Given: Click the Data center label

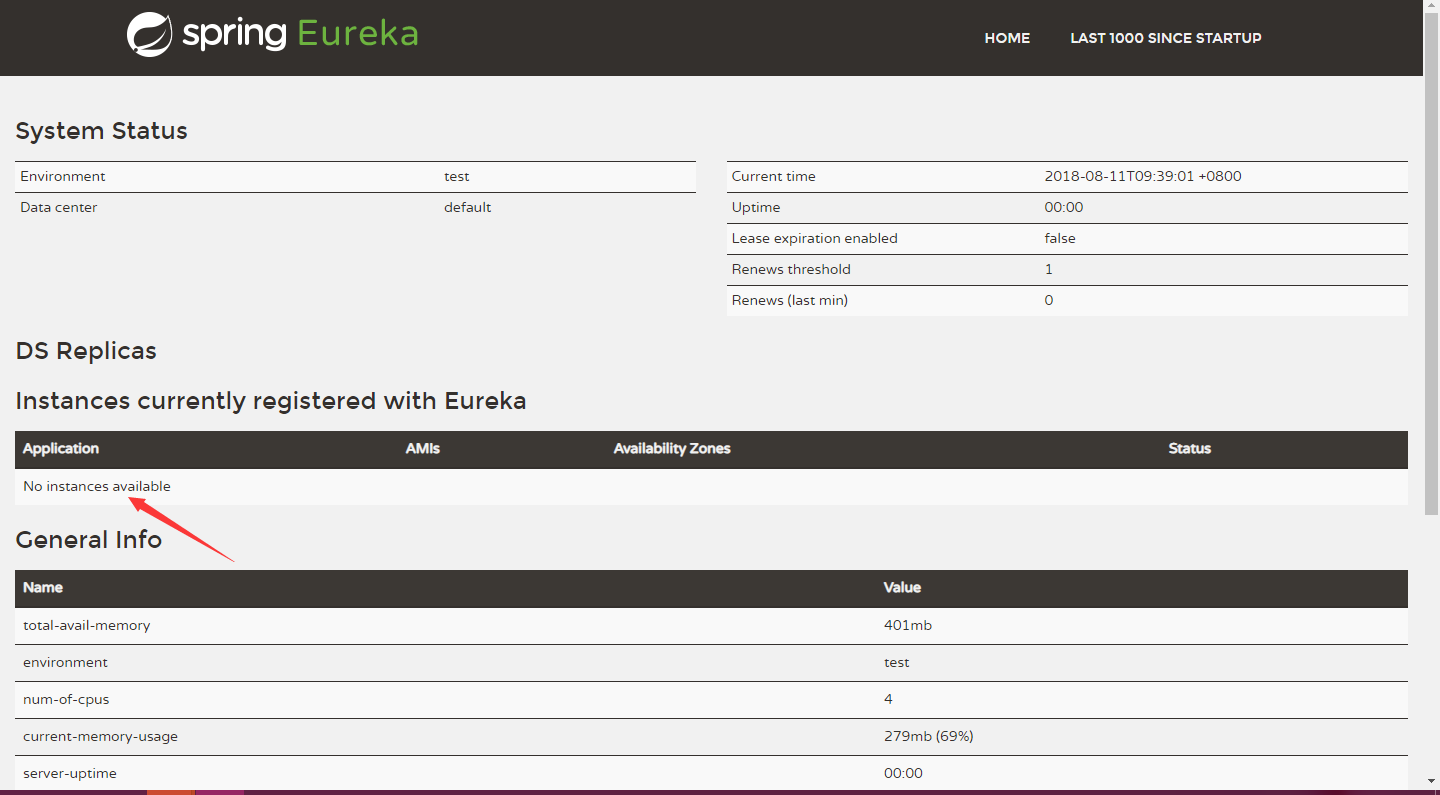Looking at the screenshot, I should (59, 207).
